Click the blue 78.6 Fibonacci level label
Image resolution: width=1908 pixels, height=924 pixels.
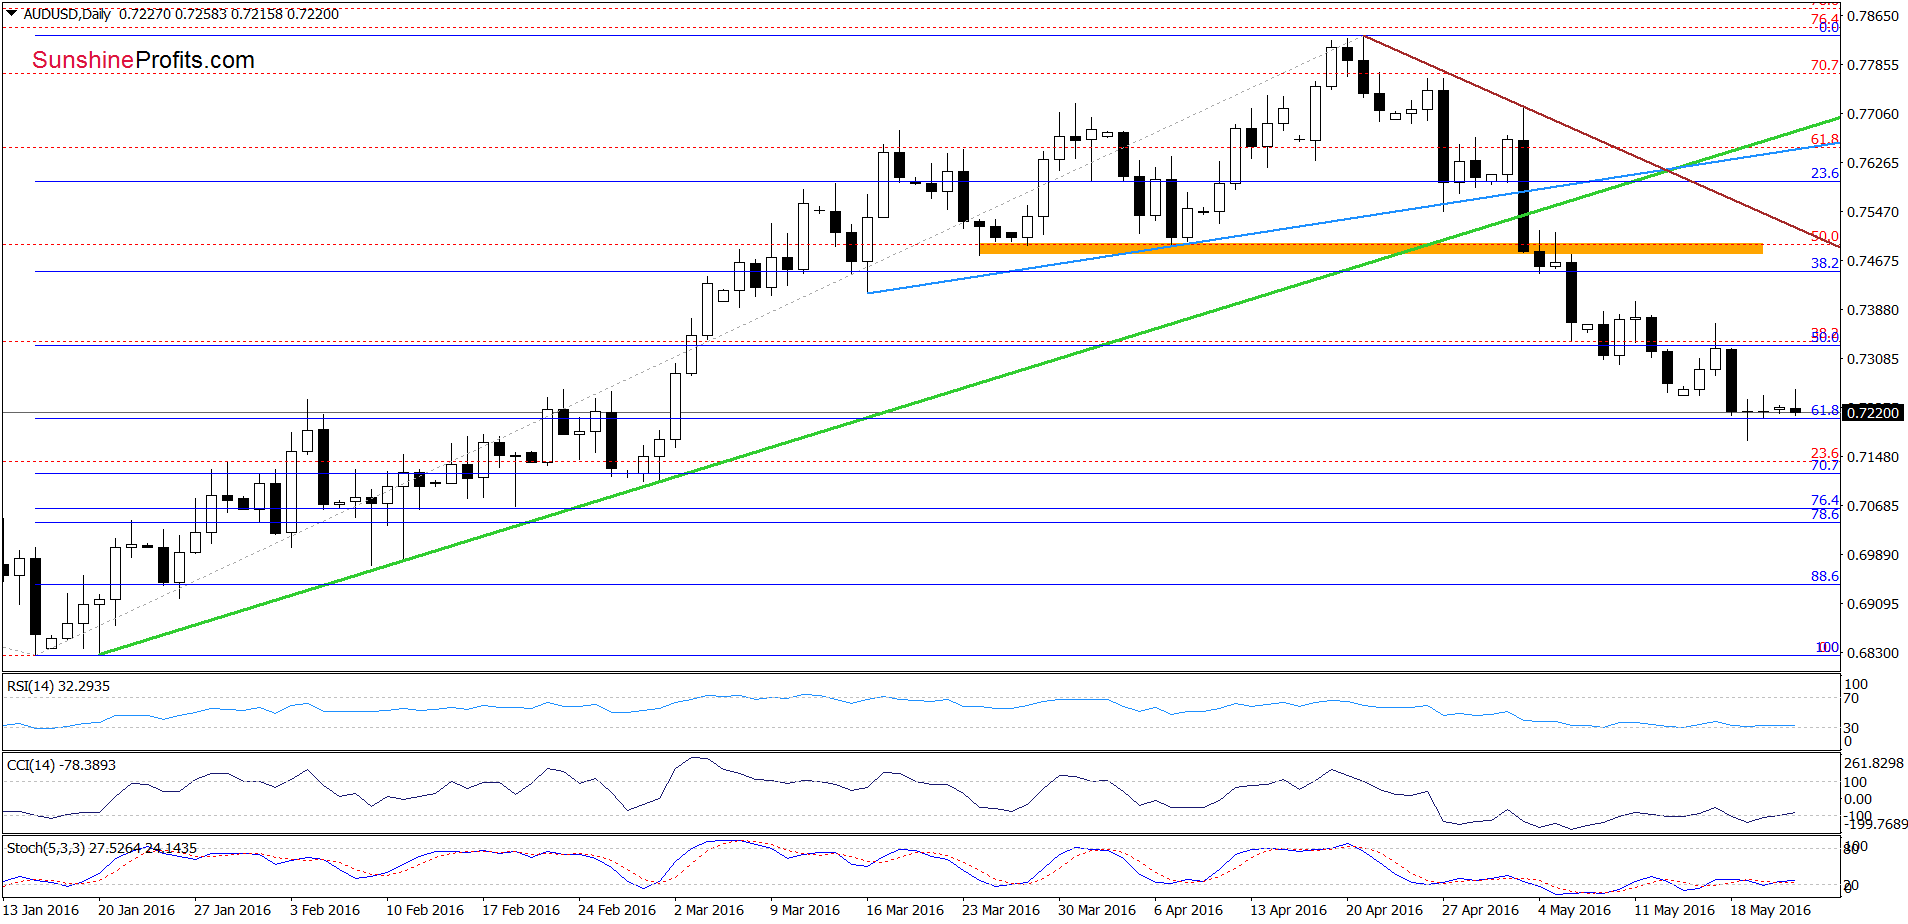(x=1825, y=515)
